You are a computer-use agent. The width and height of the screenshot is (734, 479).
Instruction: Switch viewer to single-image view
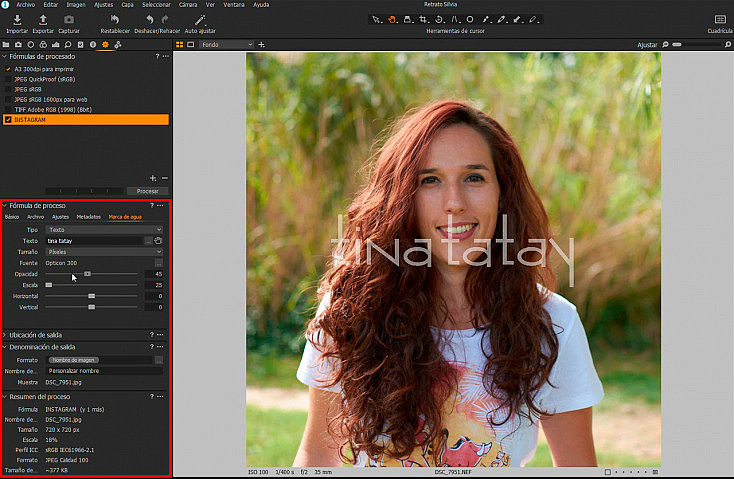191,44
